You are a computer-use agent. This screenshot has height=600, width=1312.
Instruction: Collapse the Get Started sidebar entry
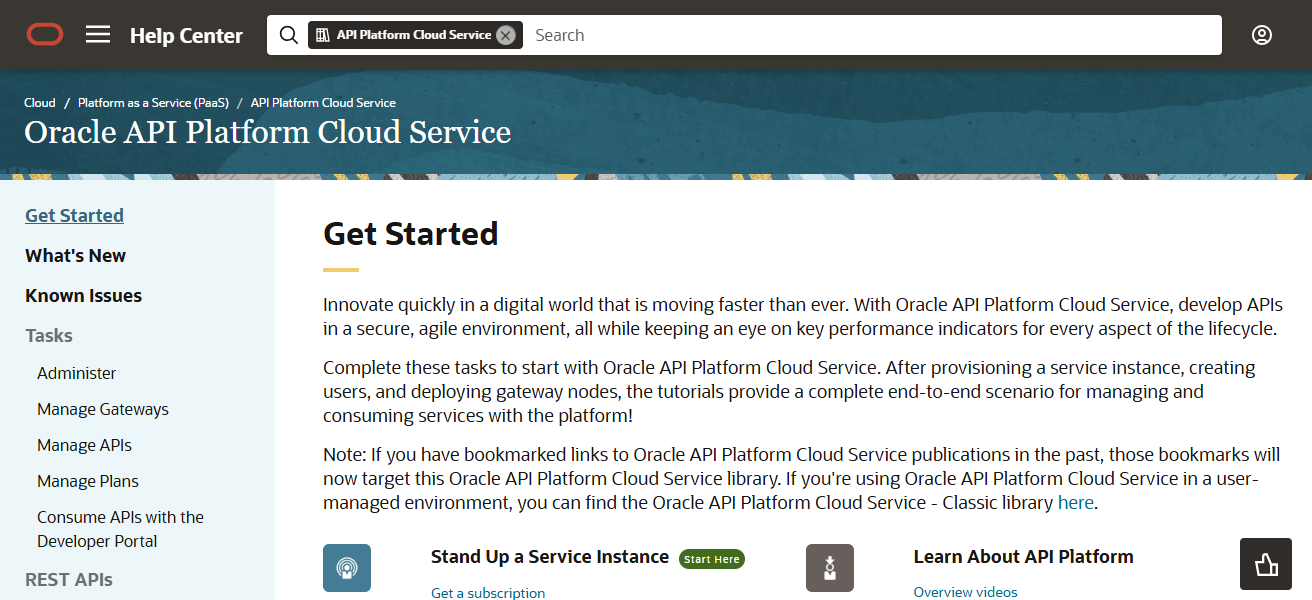click(74, 214)
